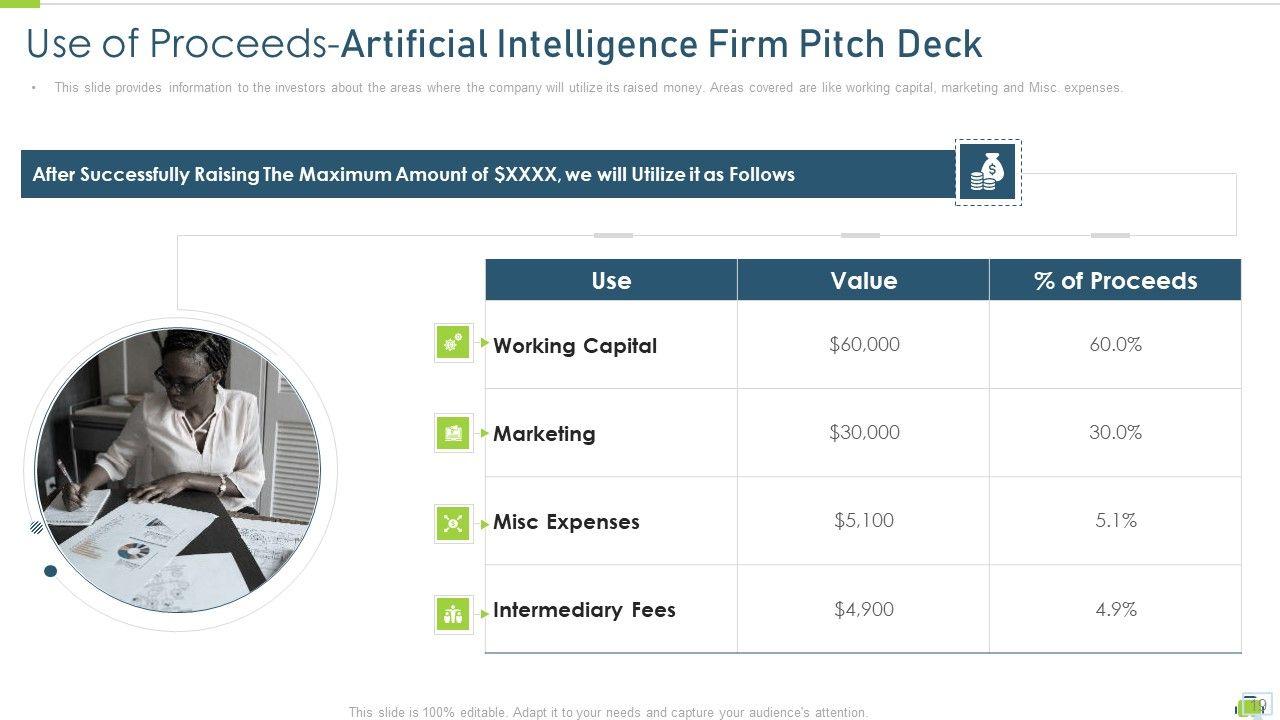Click the 'Use' column header
1280x720 pixels.
(611, 280)
